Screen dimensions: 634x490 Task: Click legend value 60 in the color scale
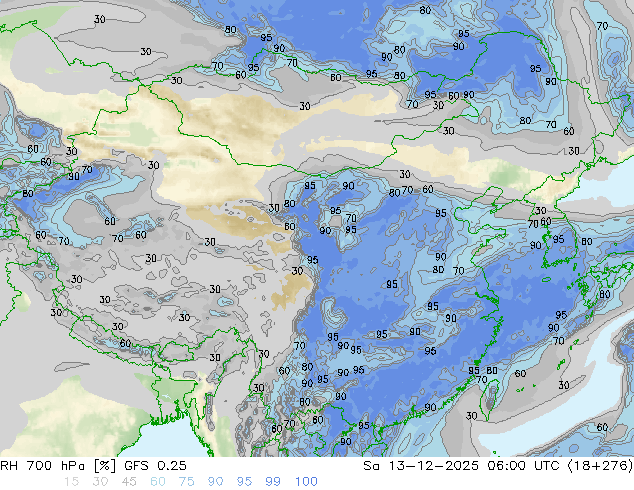[158, 482]
